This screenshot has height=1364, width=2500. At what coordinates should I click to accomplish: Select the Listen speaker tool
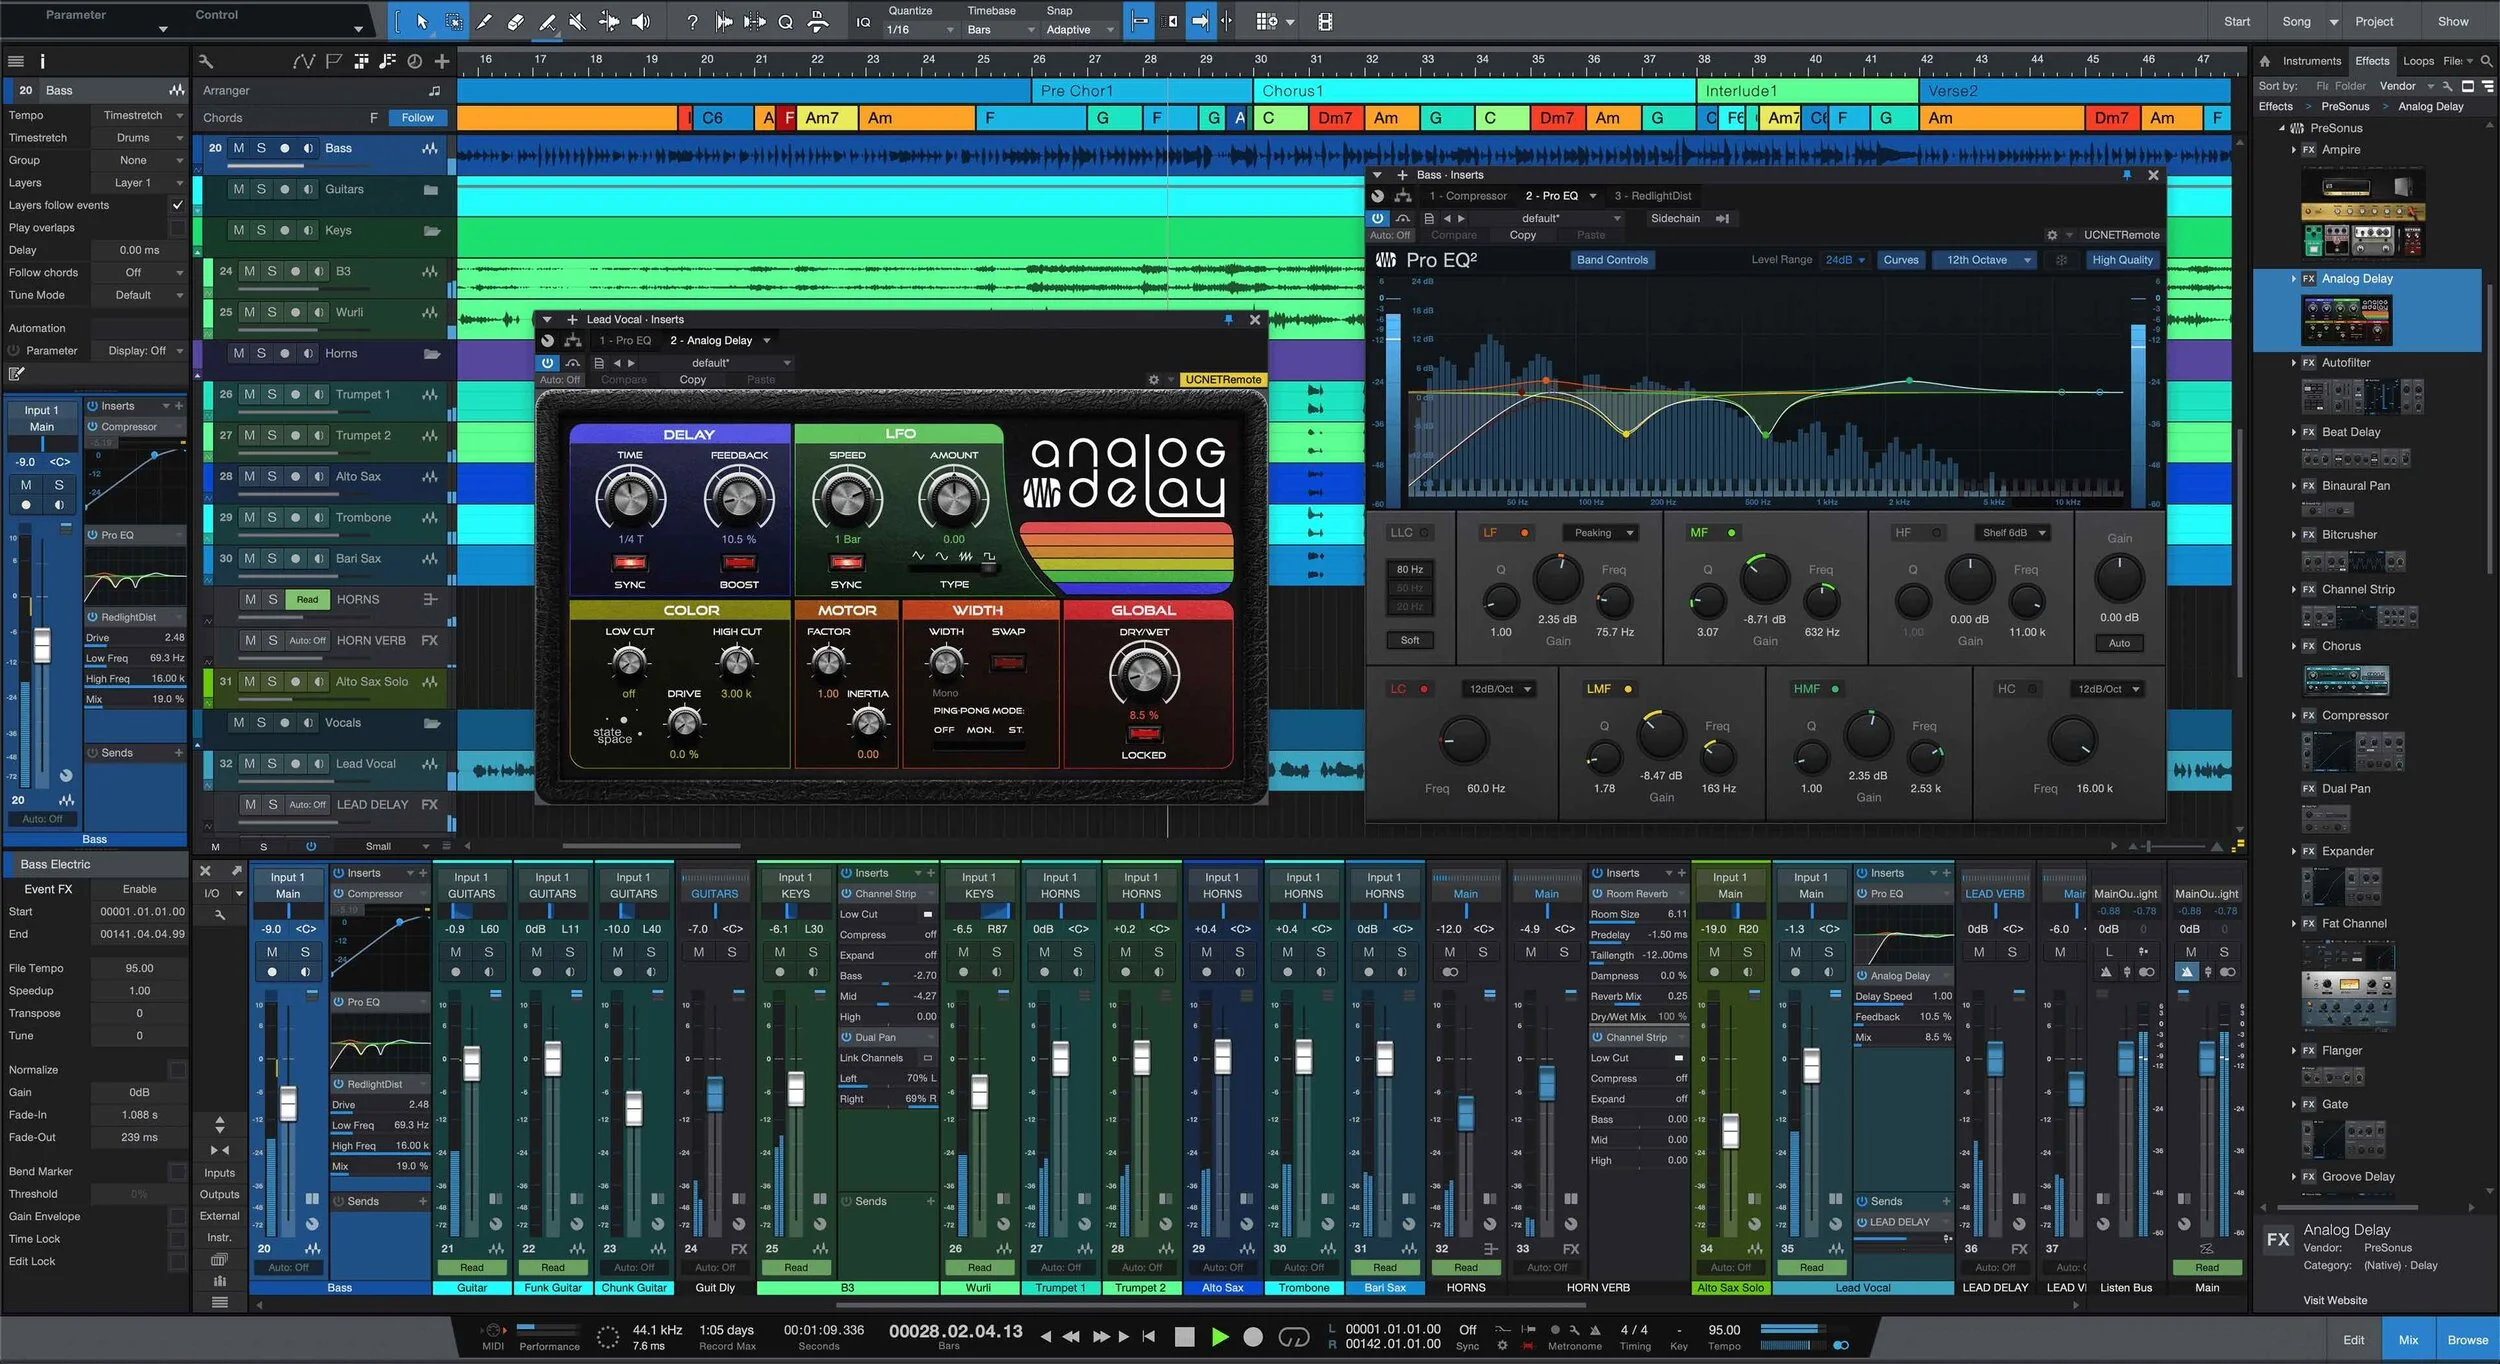[x=641, y=21]
